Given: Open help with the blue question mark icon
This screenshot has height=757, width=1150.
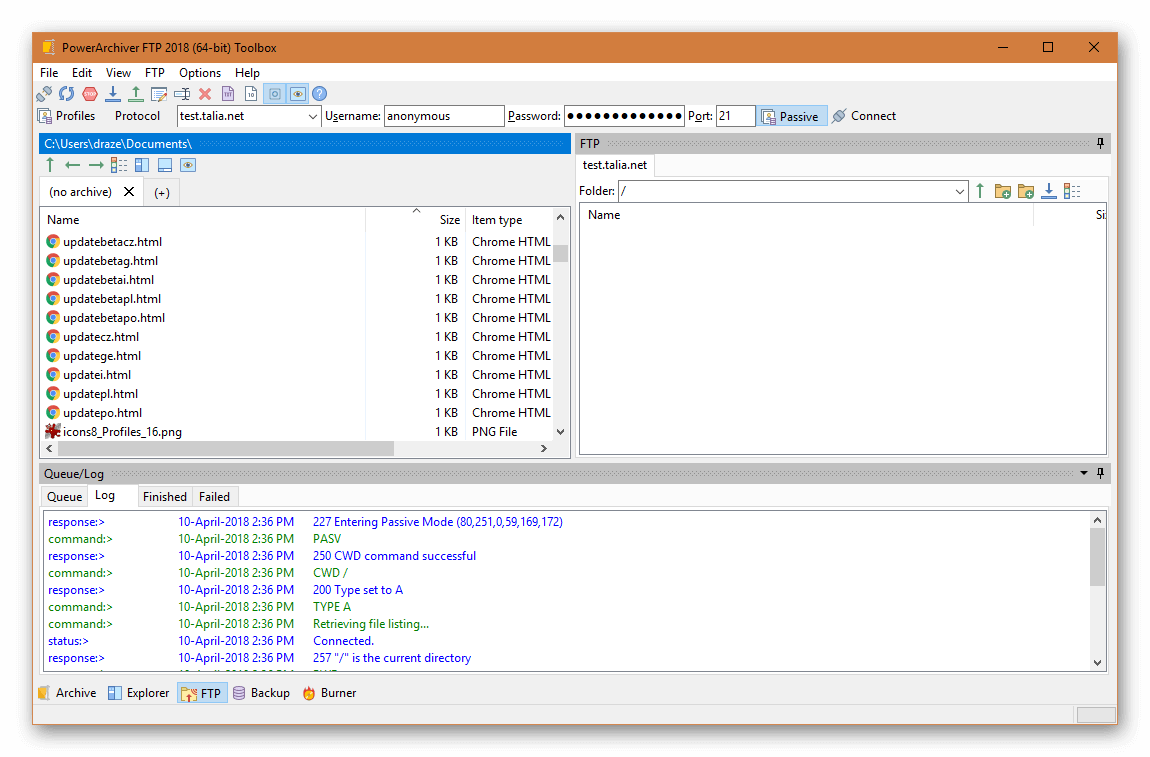Looking at the screenshot, I should coord(320,94).
